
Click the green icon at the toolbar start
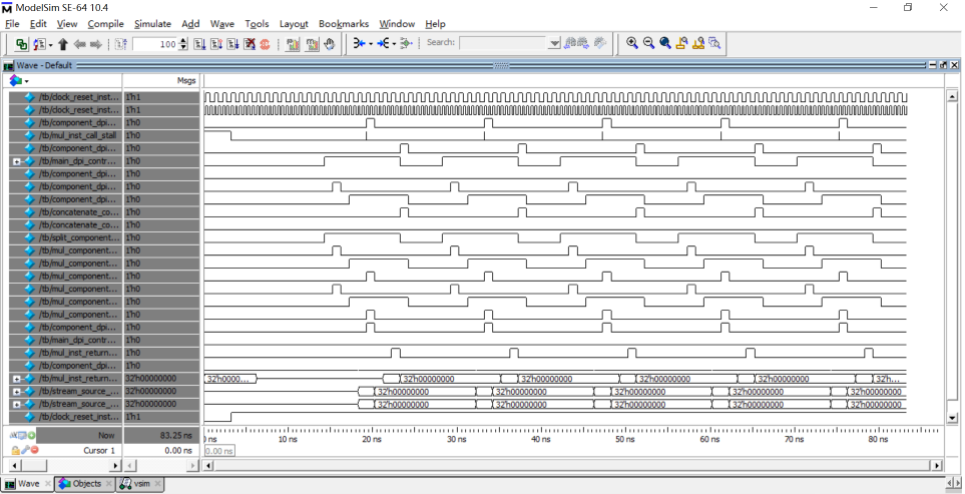click(22, 44)
